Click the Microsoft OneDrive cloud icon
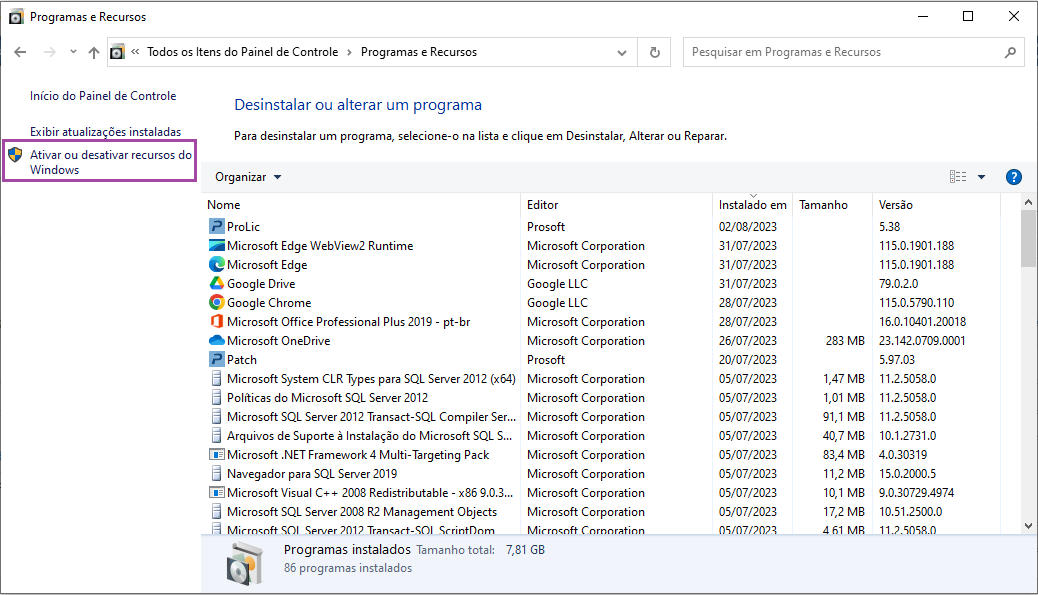The width and height of the screenshot is (1038, 595). (216, 340)
